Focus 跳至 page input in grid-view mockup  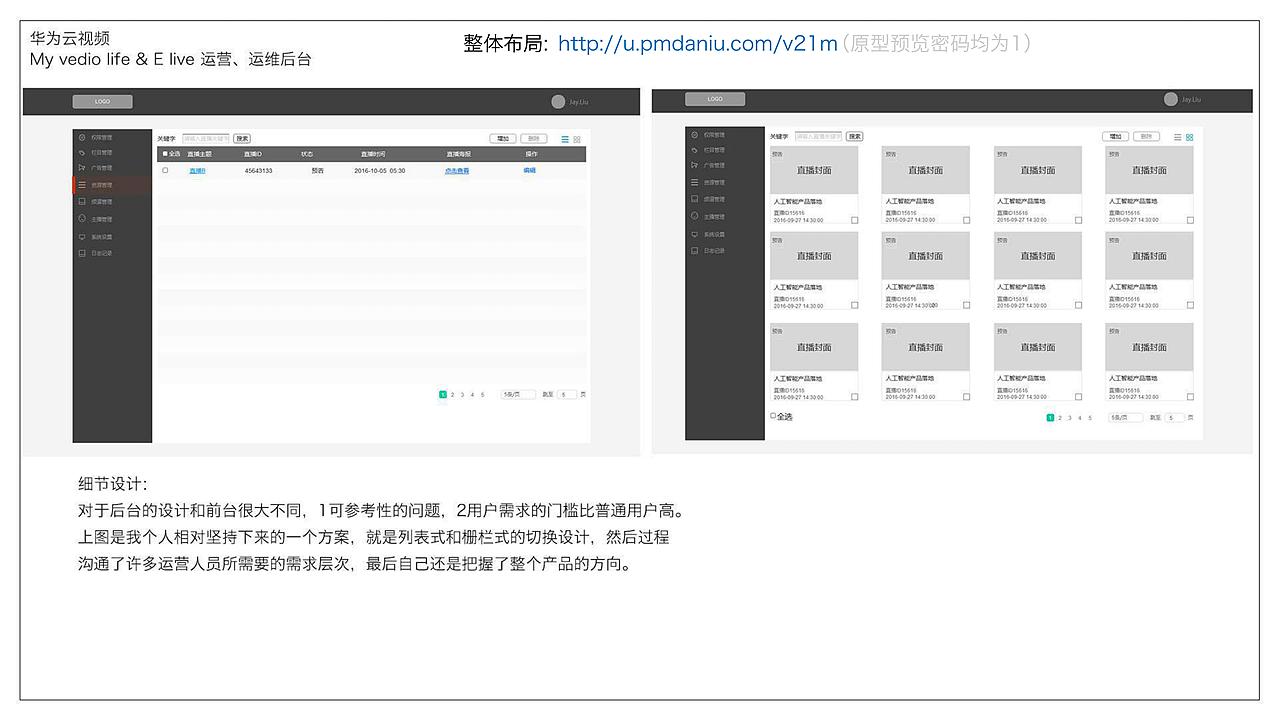pos(1175,418)
